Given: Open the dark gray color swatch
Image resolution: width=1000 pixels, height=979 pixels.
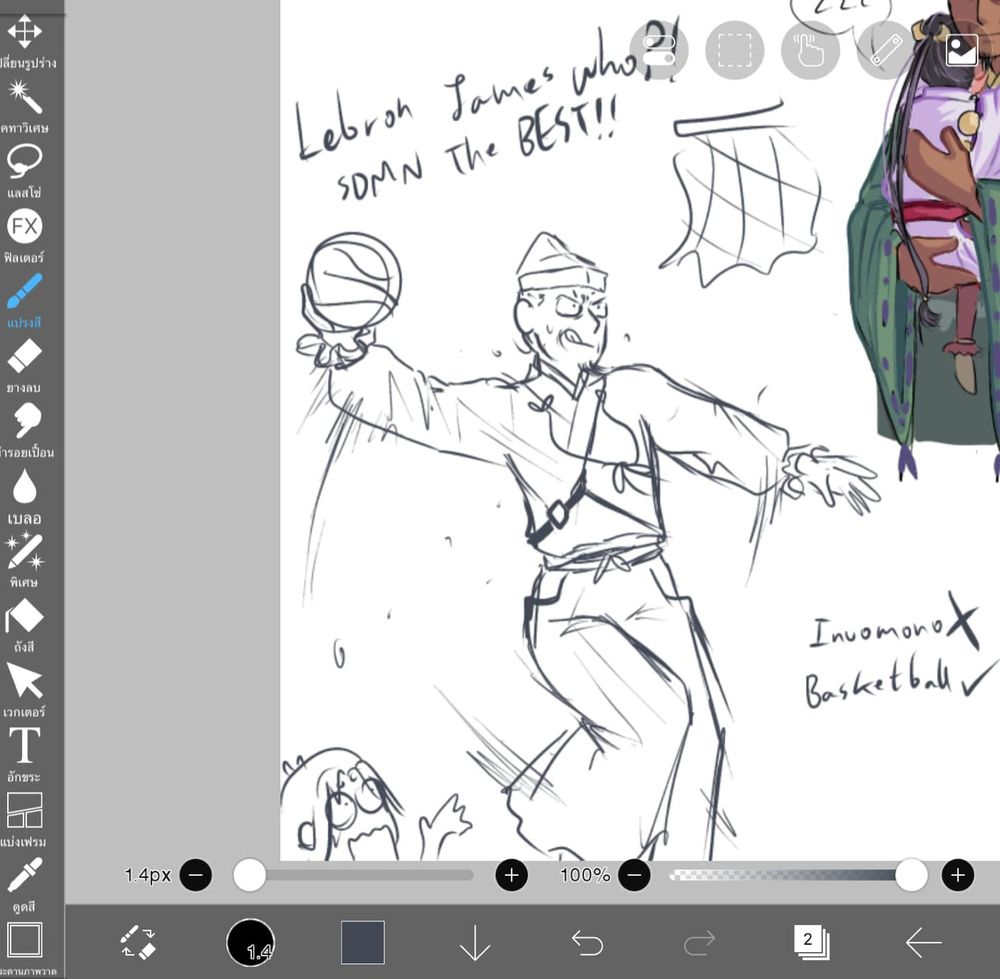Looking at the screenshot, I should point(363,942).
